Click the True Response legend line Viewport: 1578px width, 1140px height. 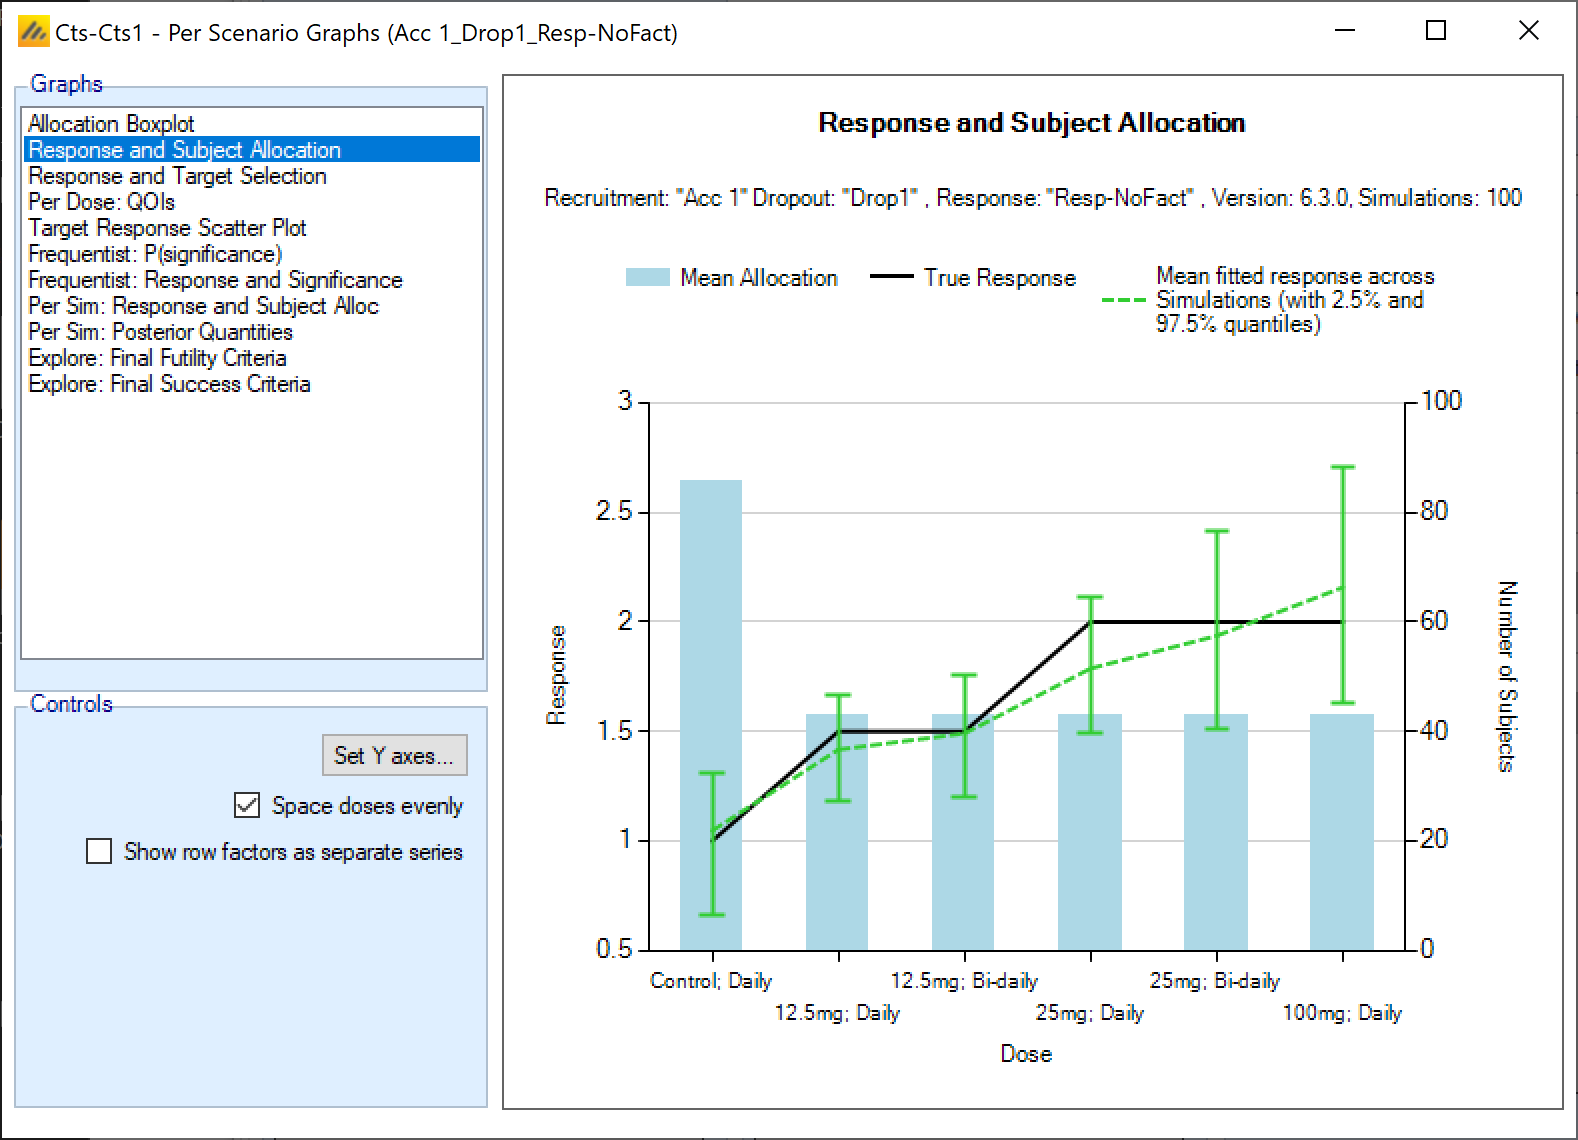point(891,278)
